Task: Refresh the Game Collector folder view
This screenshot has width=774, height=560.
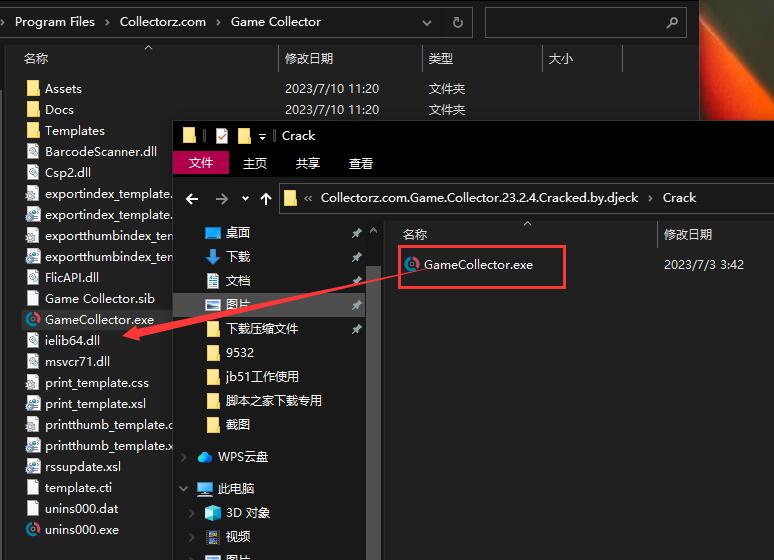Action: [x=458, y=23]
